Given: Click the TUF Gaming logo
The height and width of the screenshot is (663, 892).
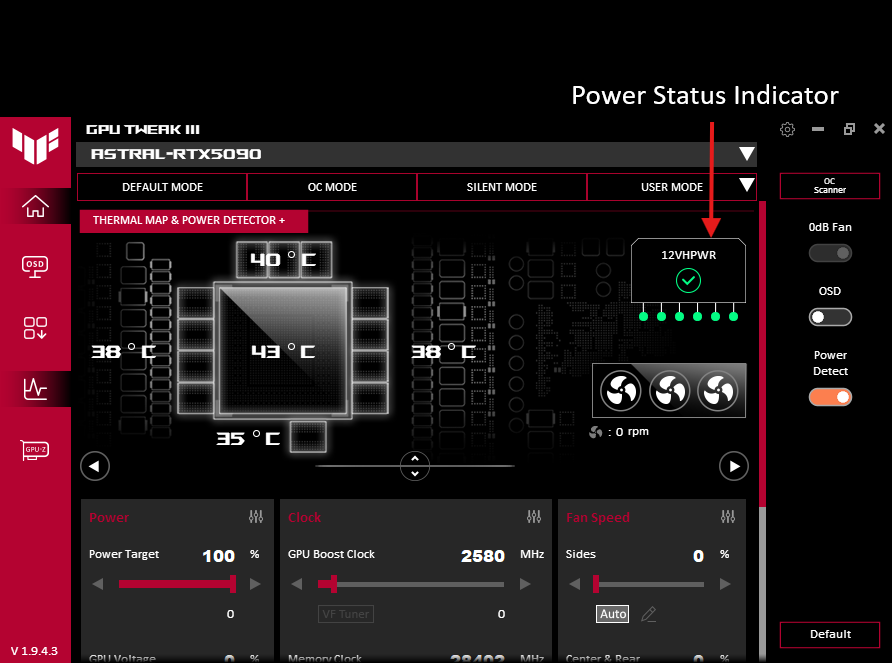Looking at the screenshot, I should 35,146.
